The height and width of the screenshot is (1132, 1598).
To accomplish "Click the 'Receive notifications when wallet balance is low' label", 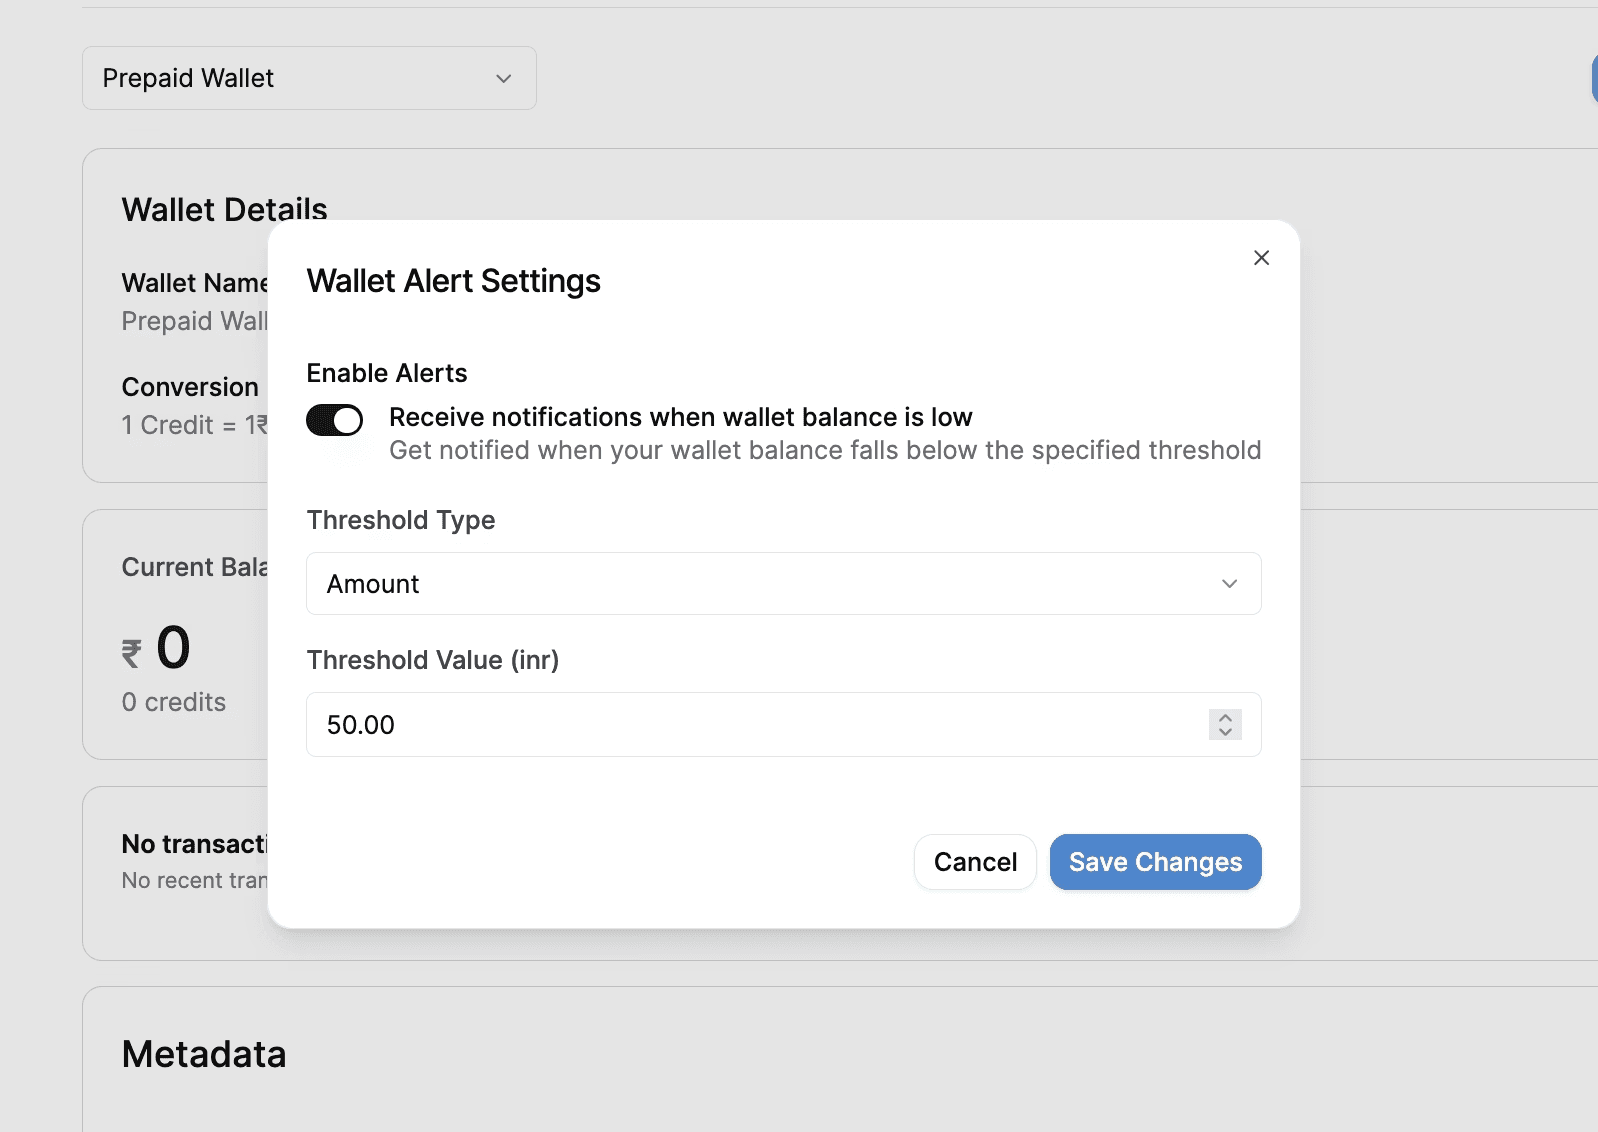I will [680, 417].
